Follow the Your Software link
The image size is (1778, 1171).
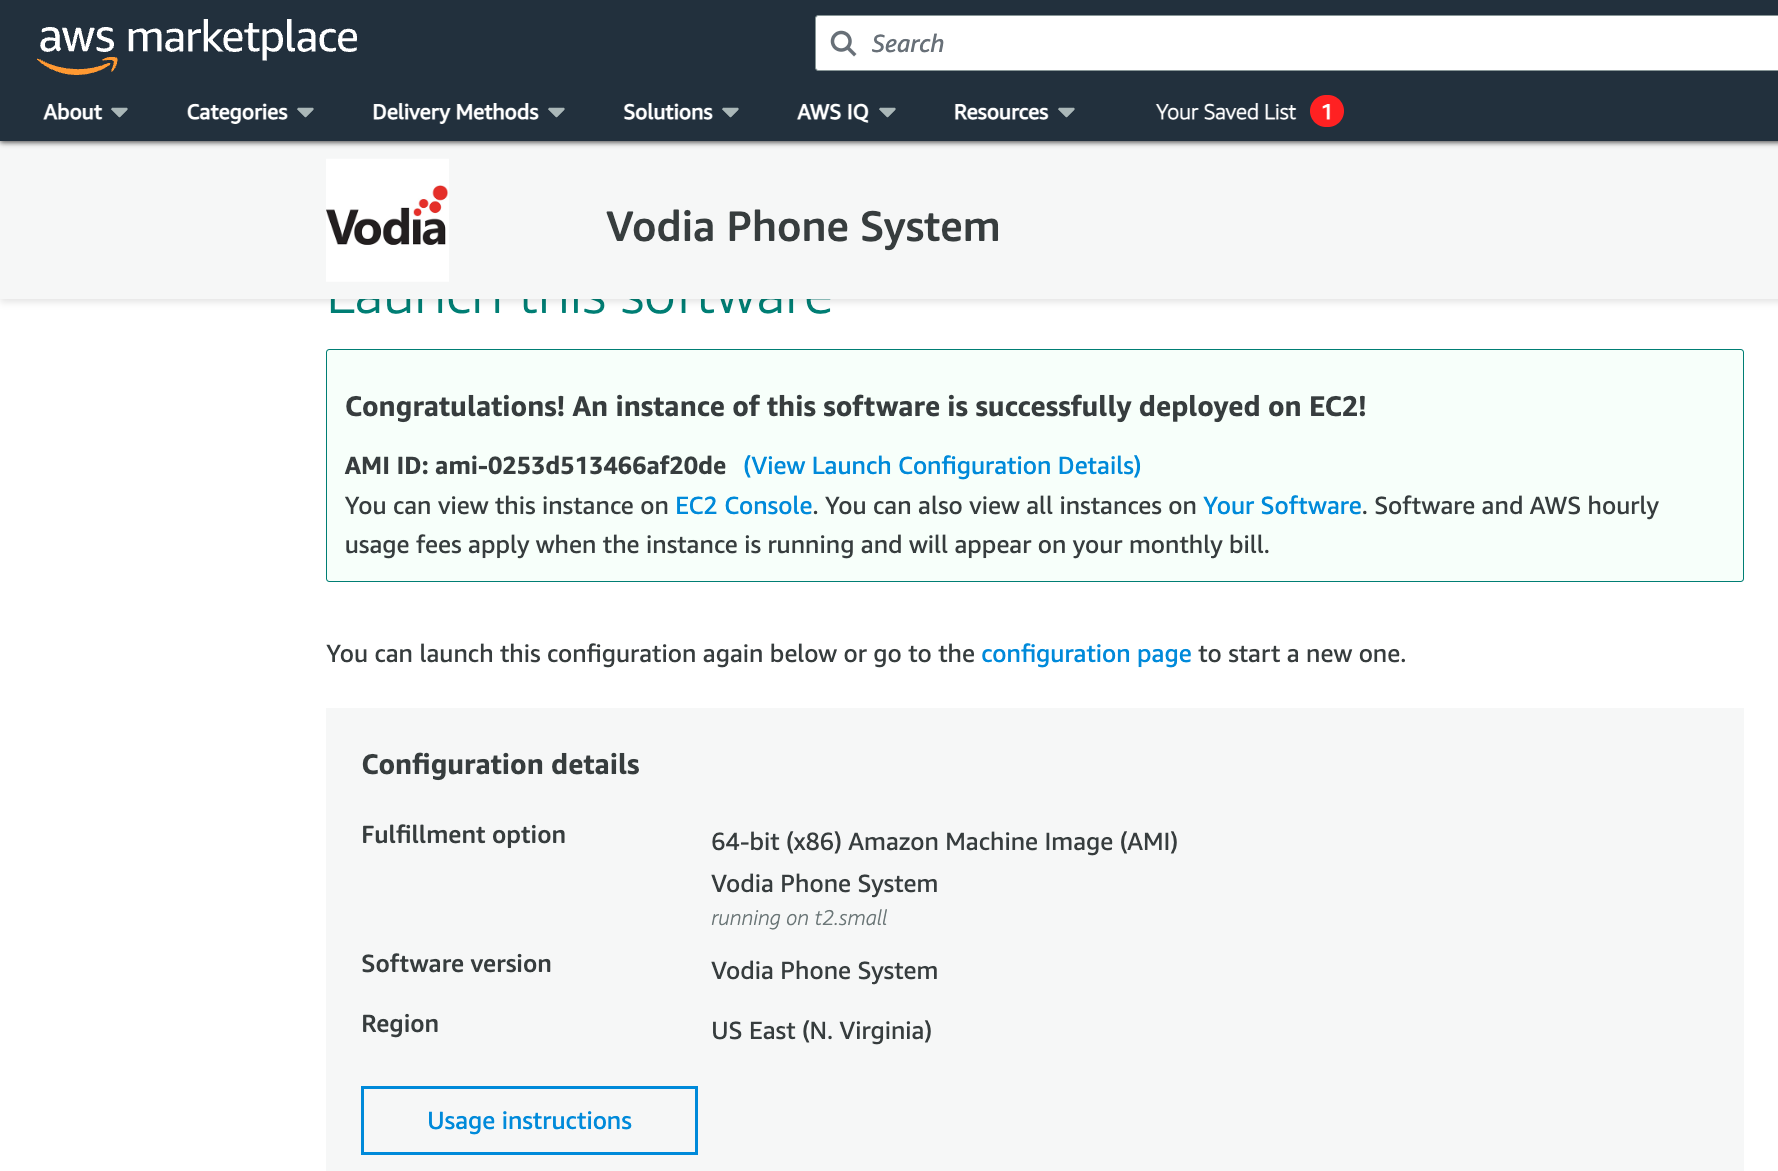click(x=1282, y=506)
